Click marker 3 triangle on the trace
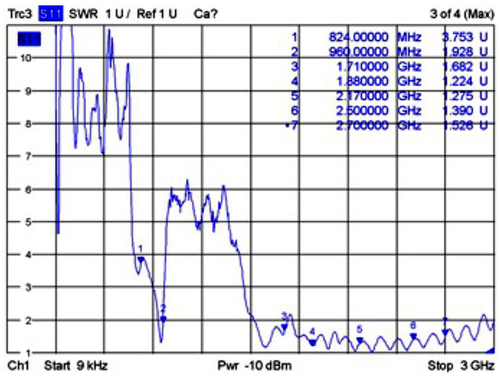Viewport: 500px width, 378px height. tap(284, 327)
